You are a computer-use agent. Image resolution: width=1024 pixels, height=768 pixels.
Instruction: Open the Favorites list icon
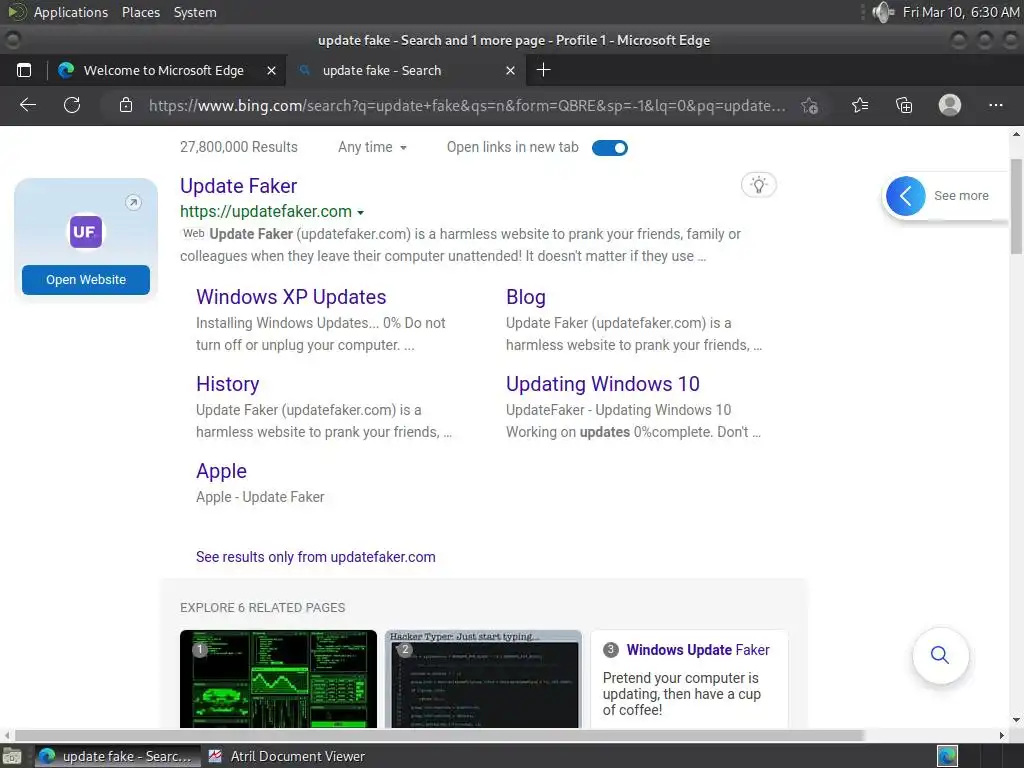click(x=860, y=105)
